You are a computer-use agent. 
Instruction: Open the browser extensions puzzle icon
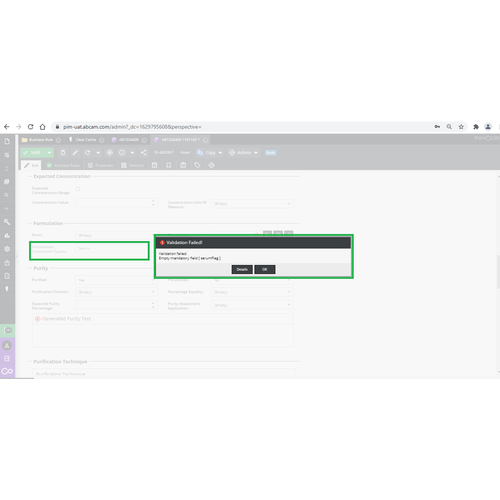[x=476, y=127]
